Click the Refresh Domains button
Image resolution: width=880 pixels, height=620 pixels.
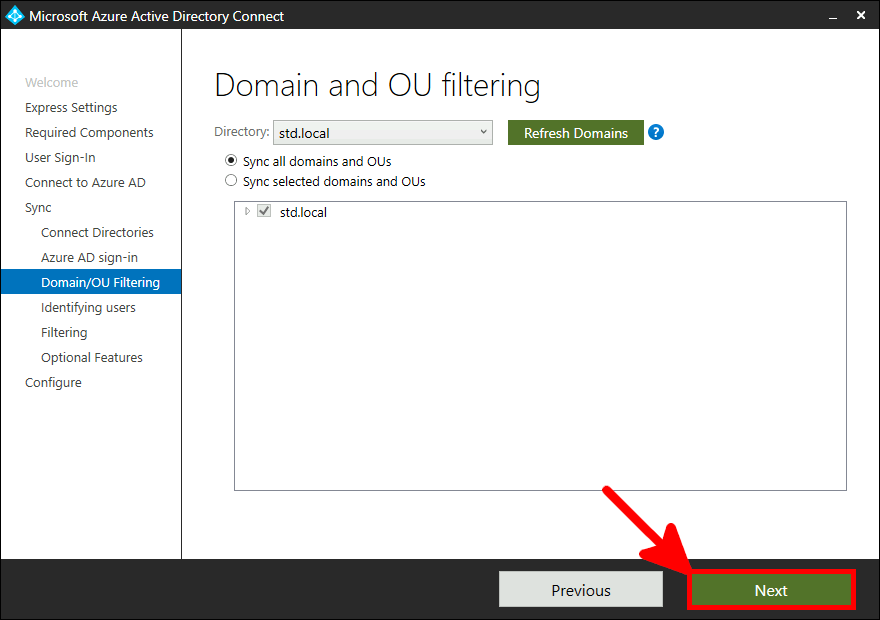pyautogui.click(x=575, y=132)
